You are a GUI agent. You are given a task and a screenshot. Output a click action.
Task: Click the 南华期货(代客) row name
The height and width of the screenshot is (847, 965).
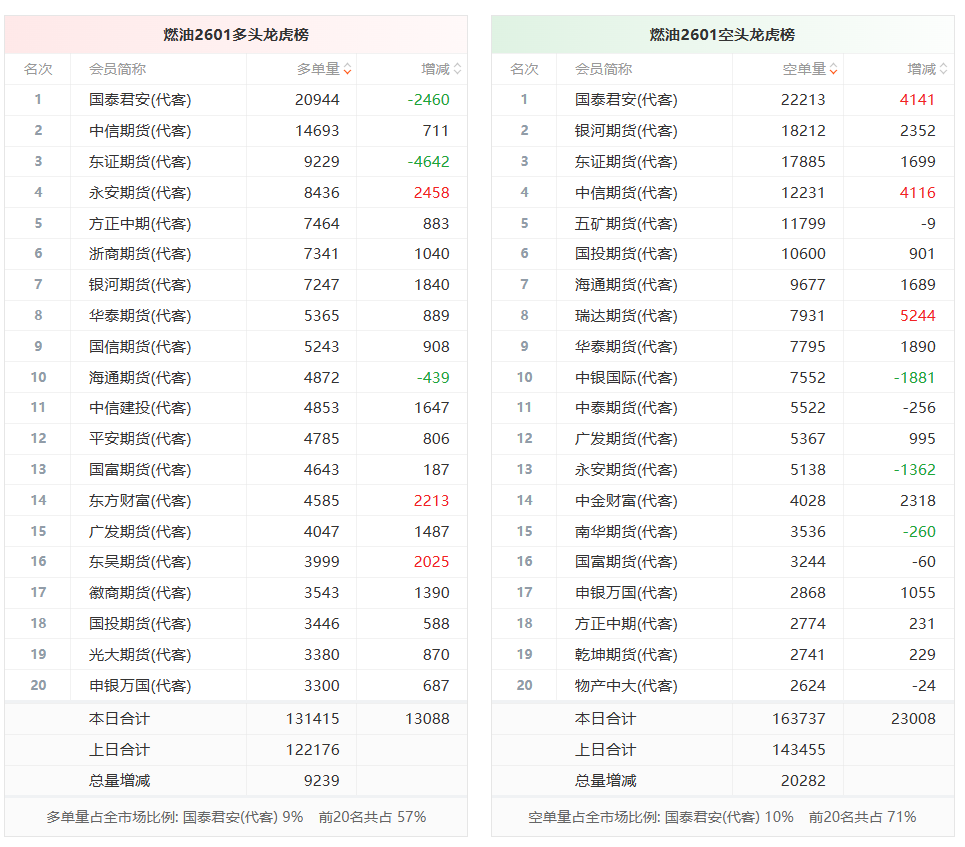click(x=626, y=531)
